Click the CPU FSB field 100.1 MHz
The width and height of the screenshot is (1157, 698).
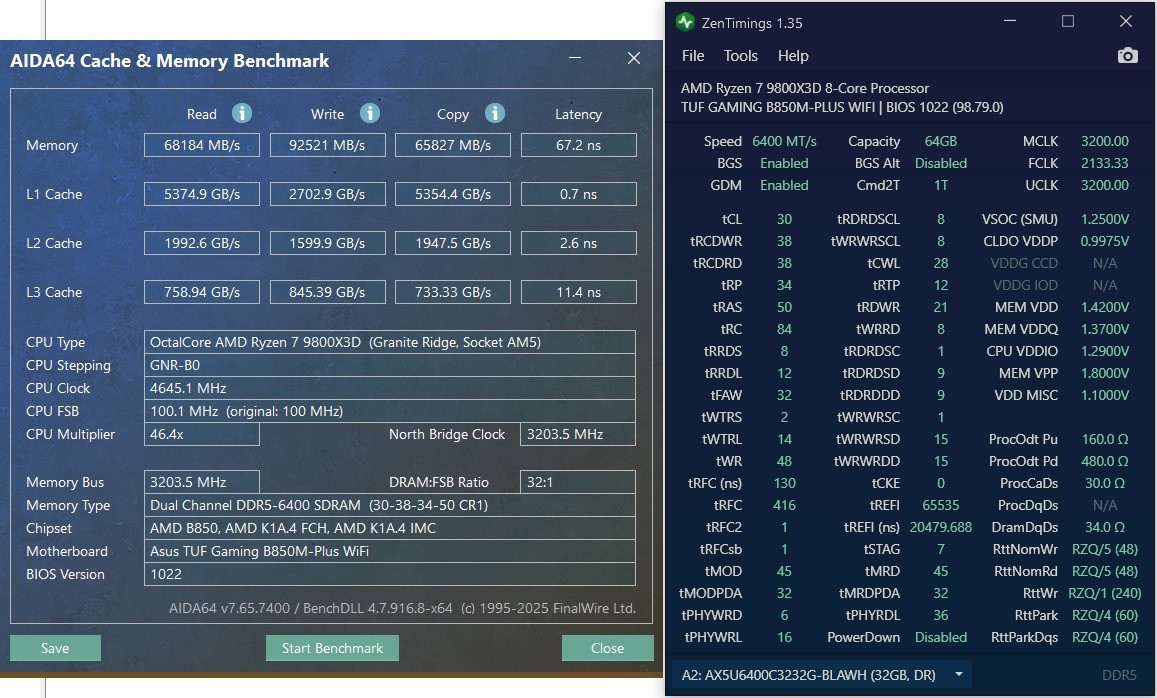pyautogui.click(x=390, y=411)
